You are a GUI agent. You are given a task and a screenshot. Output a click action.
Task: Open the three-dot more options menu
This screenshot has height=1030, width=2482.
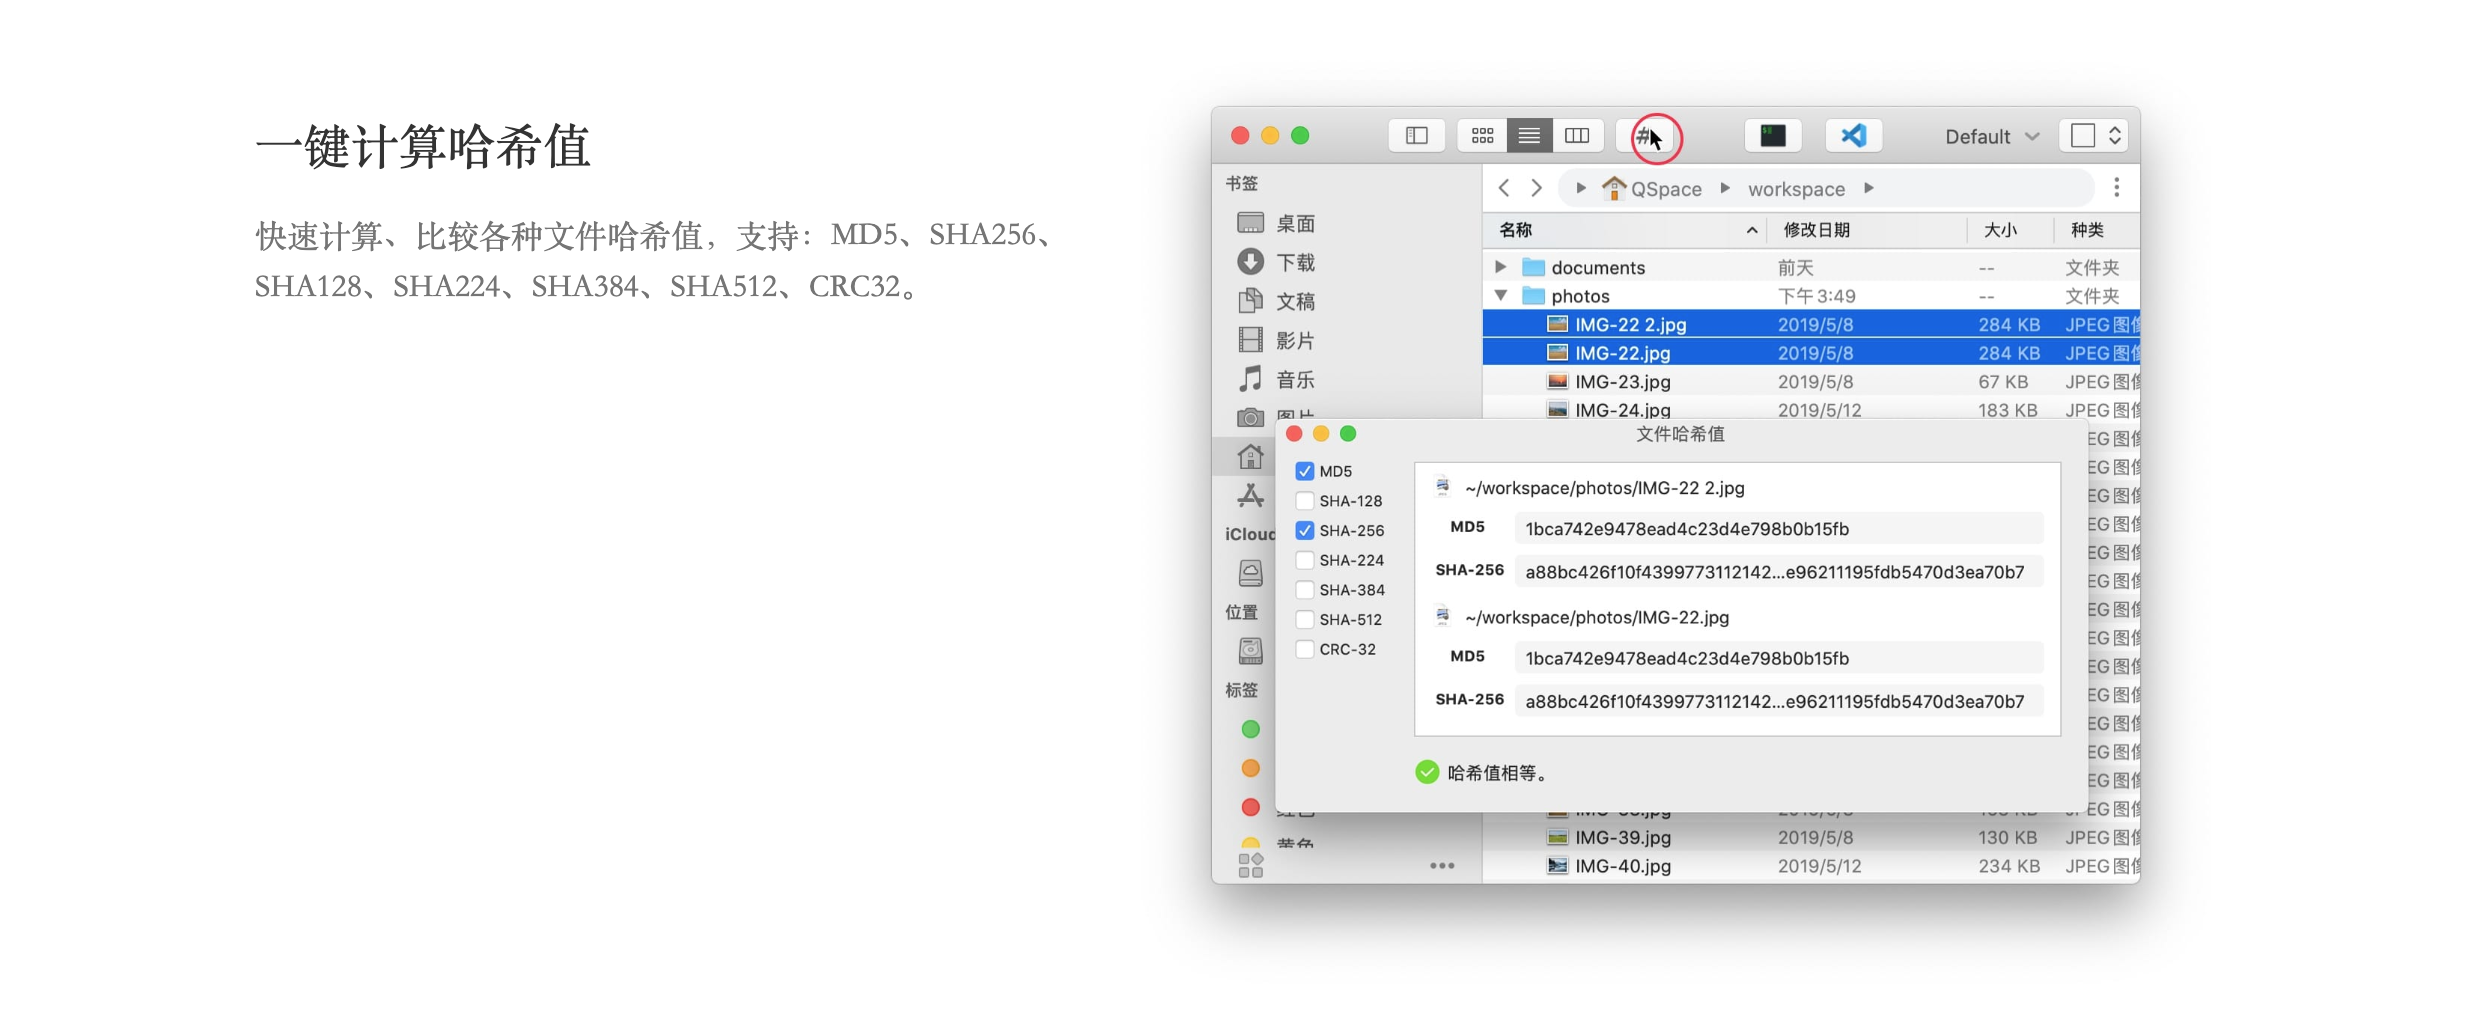2116,188
